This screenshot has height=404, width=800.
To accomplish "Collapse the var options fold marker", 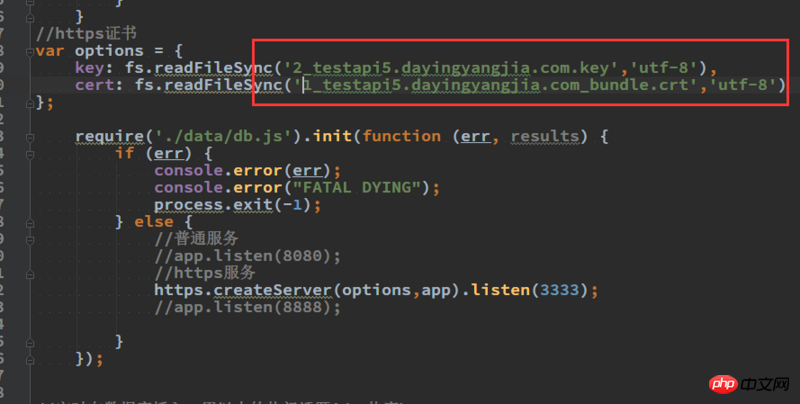I will [30, 52].
